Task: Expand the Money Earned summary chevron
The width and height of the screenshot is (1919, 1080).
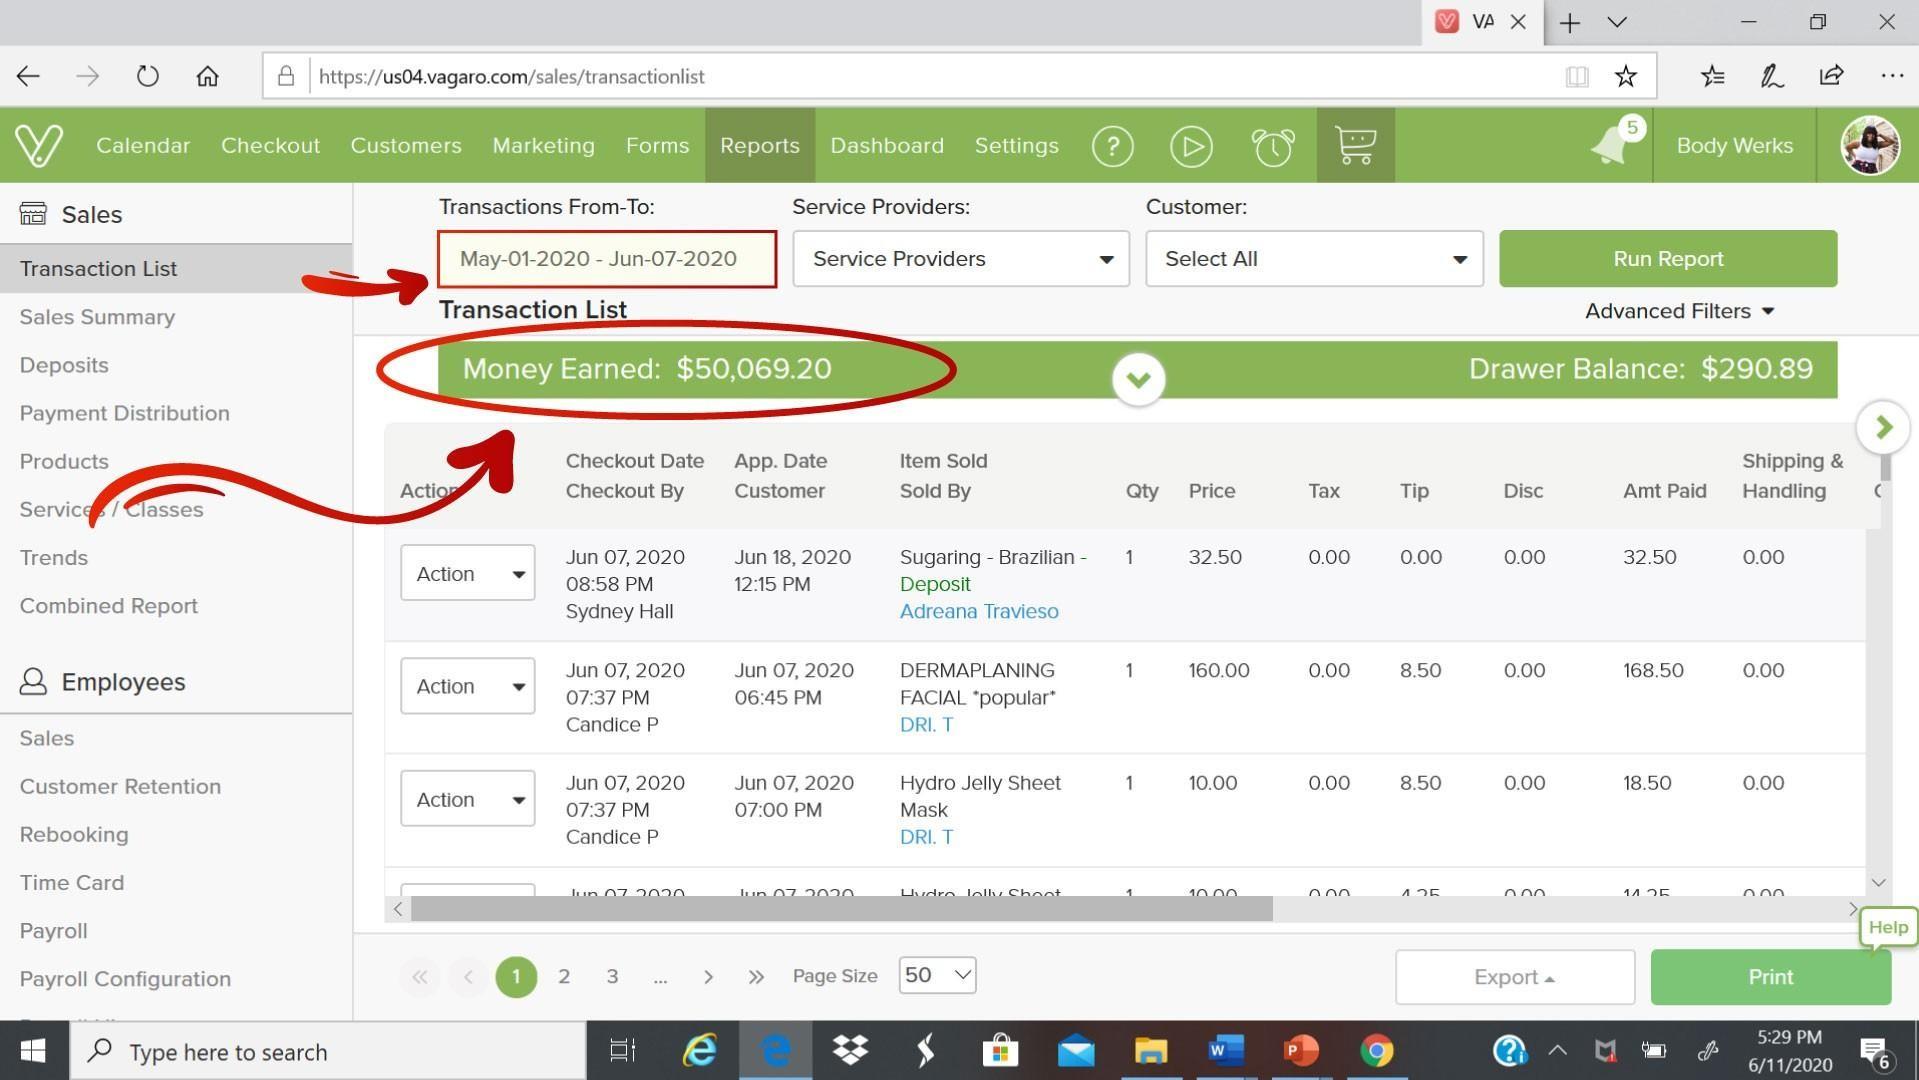Action: (x=1138, y=380)
